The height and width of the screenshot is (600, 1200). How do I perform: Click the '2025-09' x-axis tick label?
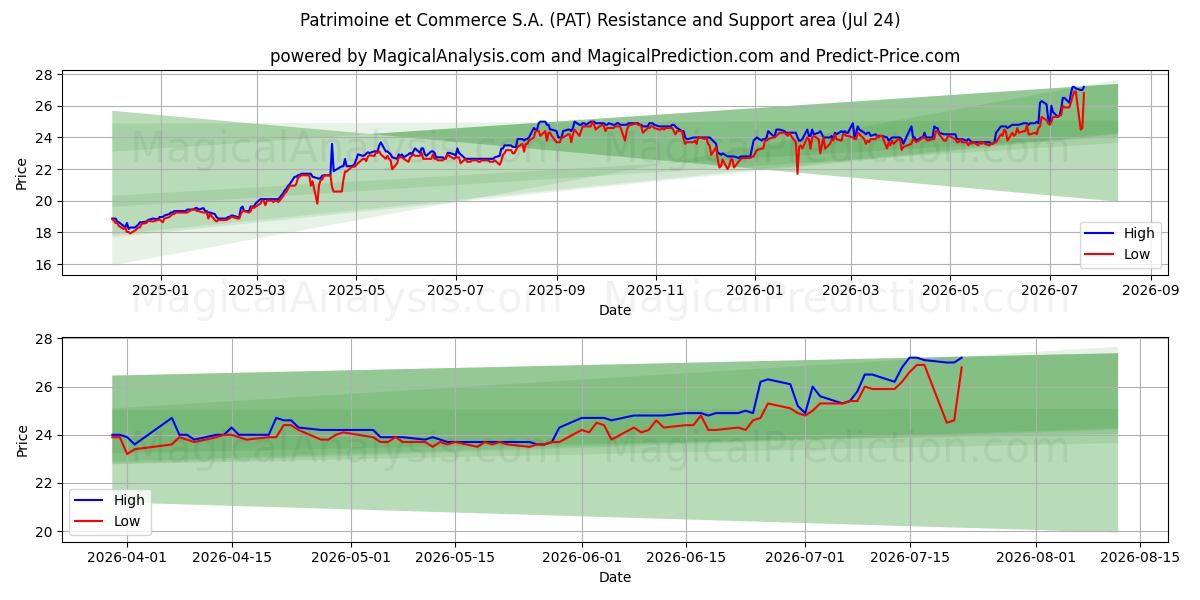[x=557, y=289]
